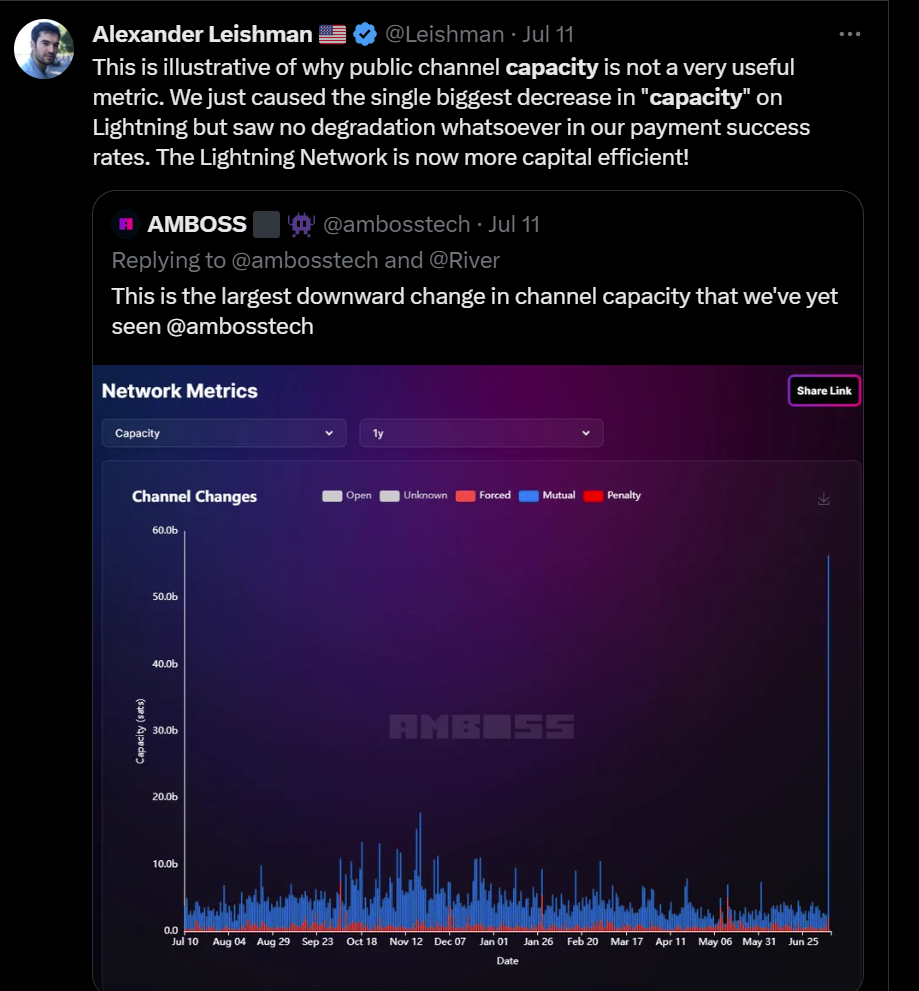The image size is (919, 991).
Task: Open the tweet's three-dot more menu
Action: 849,34
